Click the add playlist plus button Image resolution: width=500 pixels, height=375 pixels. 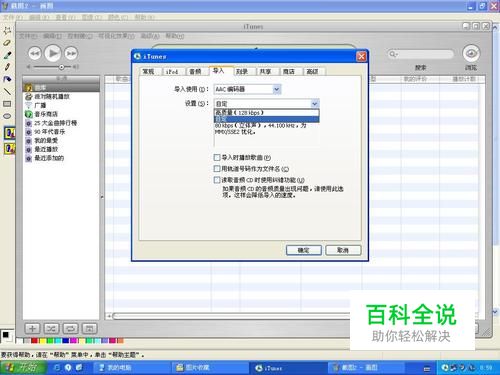pyautogui.click(x=32, y=329)
